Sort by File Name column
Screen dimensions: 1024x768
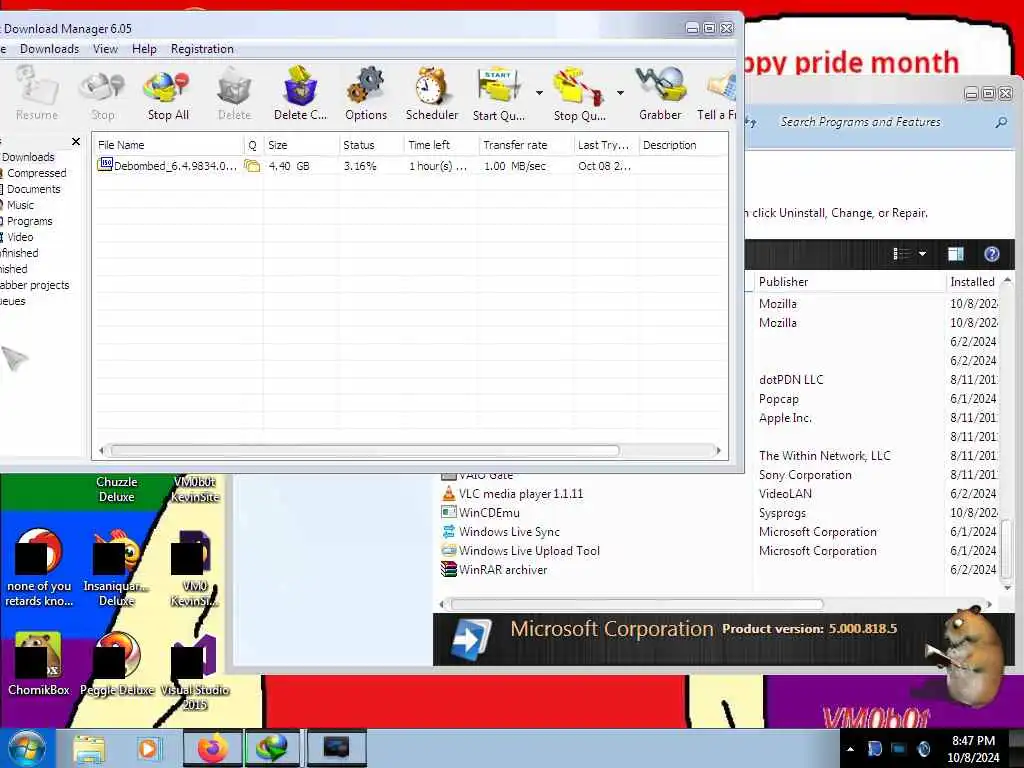(168, 145)
